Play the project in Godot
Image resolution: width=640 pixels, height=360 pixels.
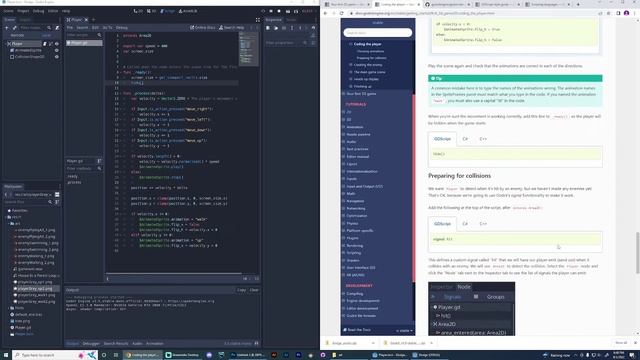263,11
